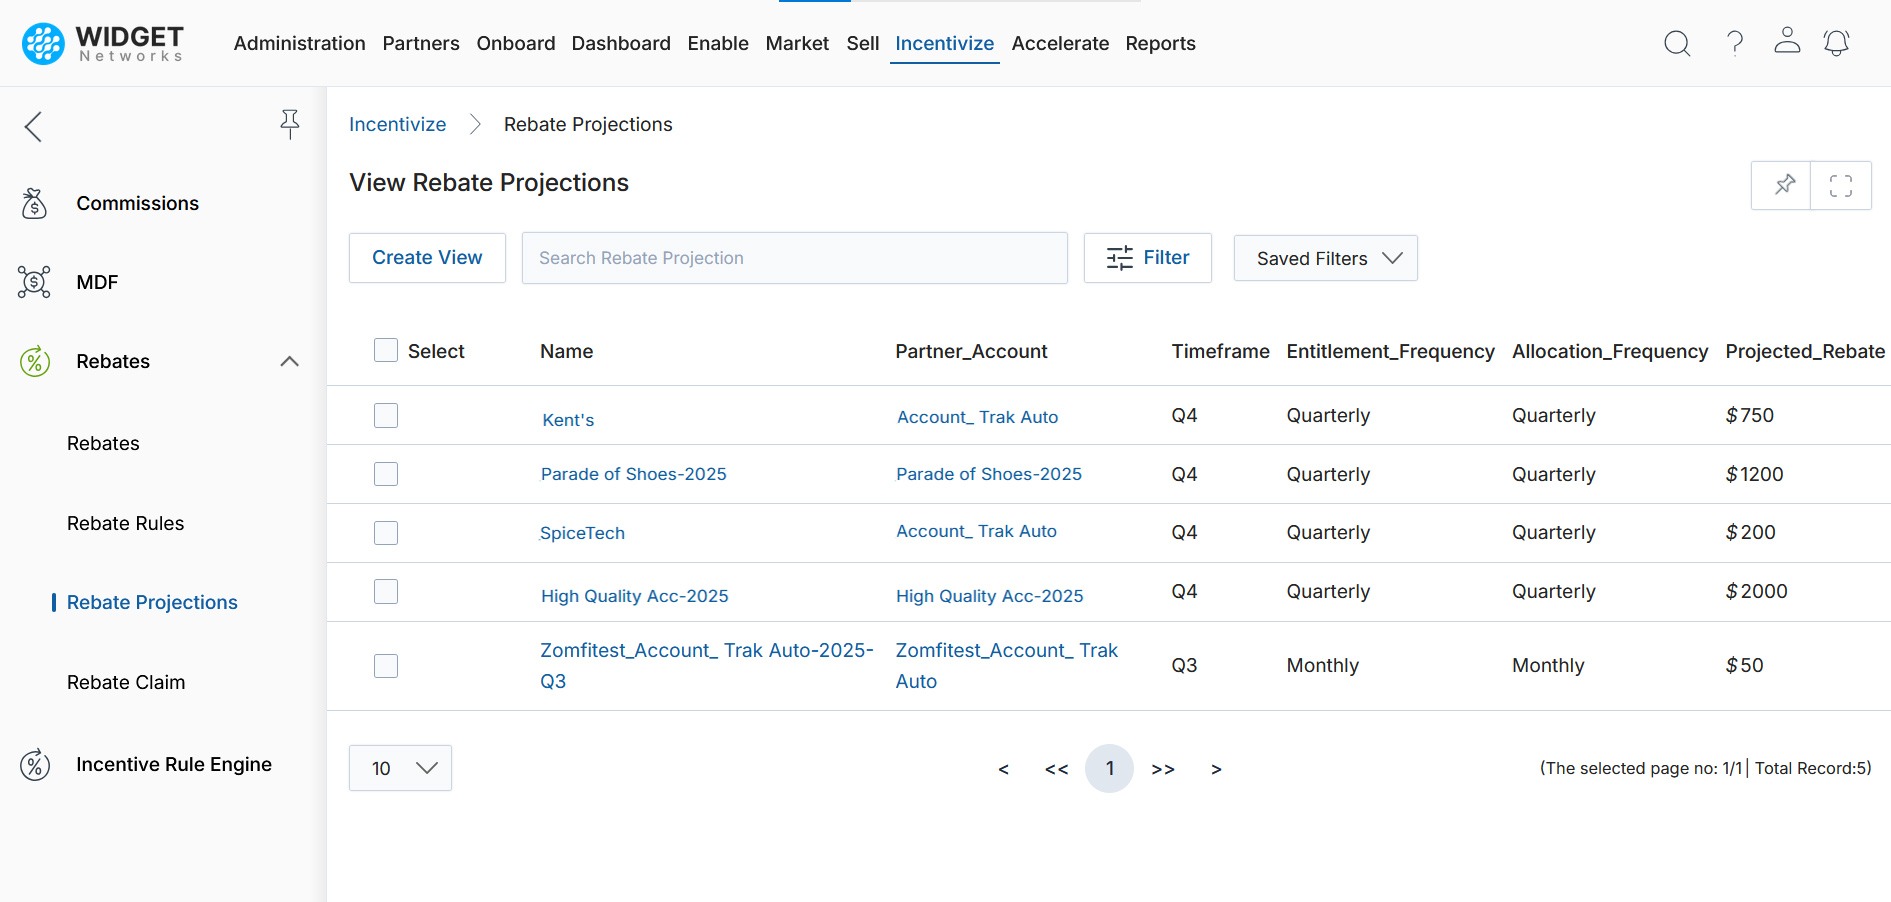The image size is (1891, 902).
Task: Open the page size dropdown showing 10
Action: pyautogui.click(x=400, y=768)
